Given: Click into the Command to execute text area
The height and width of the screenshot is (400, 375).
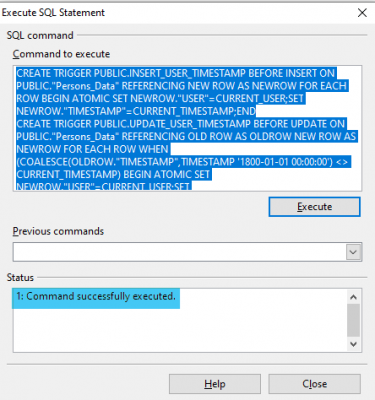Looking at the screenshot, I should (x=187, y=128).
